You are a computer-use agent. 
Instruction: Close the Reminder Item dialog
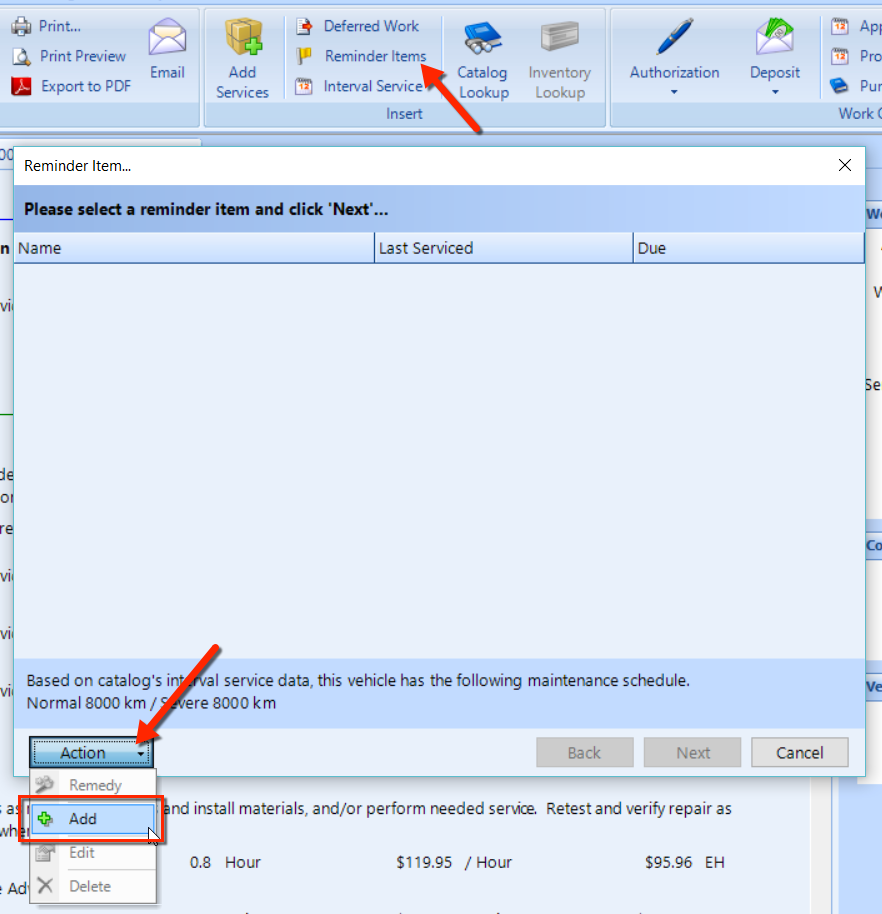[845, 165]
